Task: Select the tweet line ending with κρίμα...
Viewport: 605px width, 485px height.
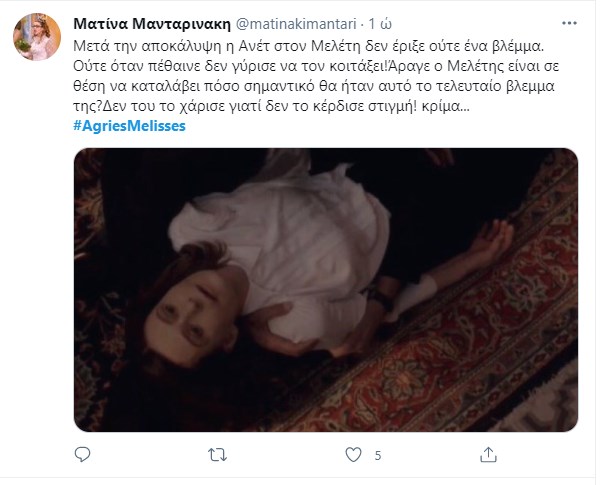Action: (x=271, y=106)
